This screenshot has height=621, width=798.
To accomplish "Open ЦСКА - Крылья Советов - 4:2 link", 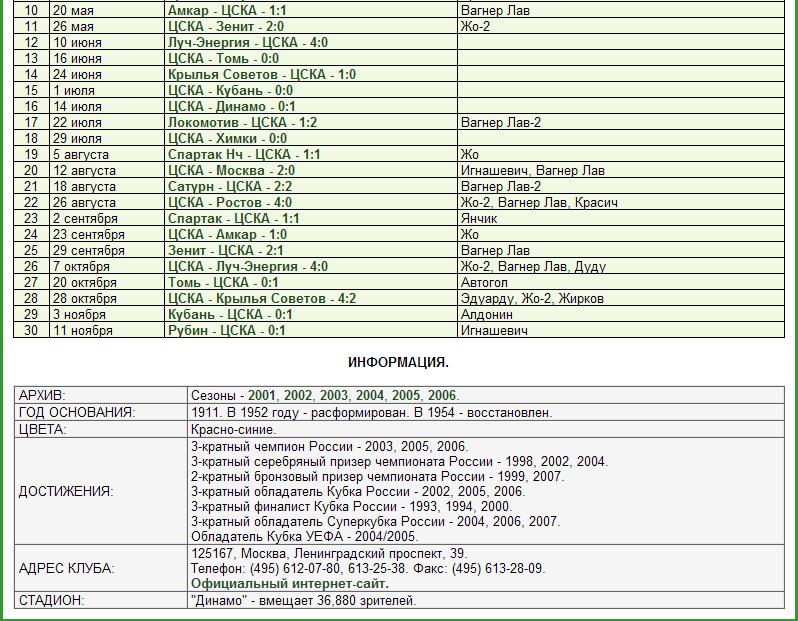I will pyautogui.click(x=262, y=299).
